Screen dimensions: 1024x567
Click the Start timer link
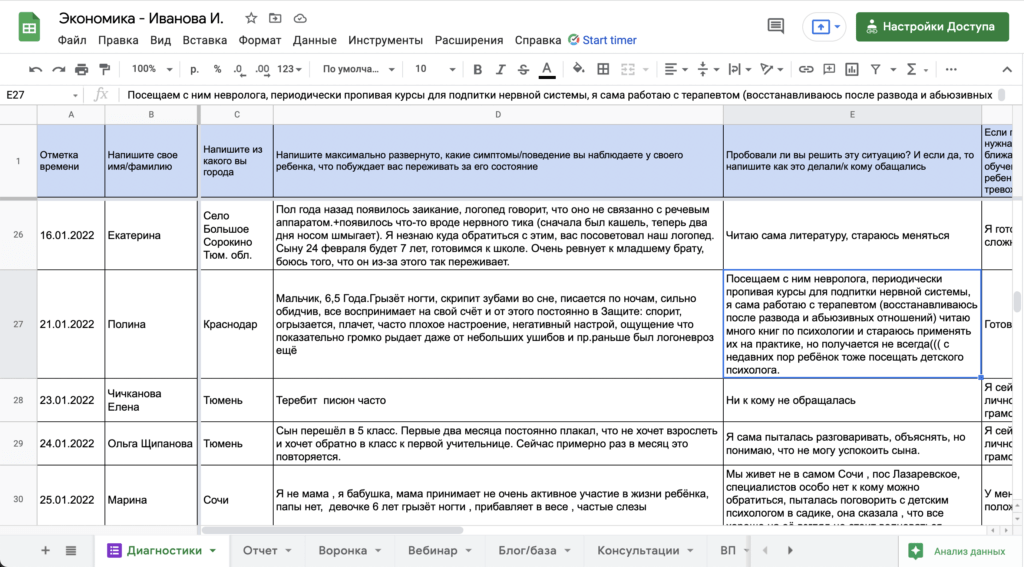coord(609,40)
